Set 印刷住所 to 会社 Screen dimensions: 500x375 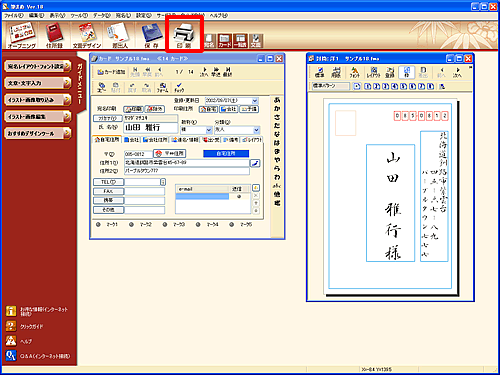click(229, 109)
